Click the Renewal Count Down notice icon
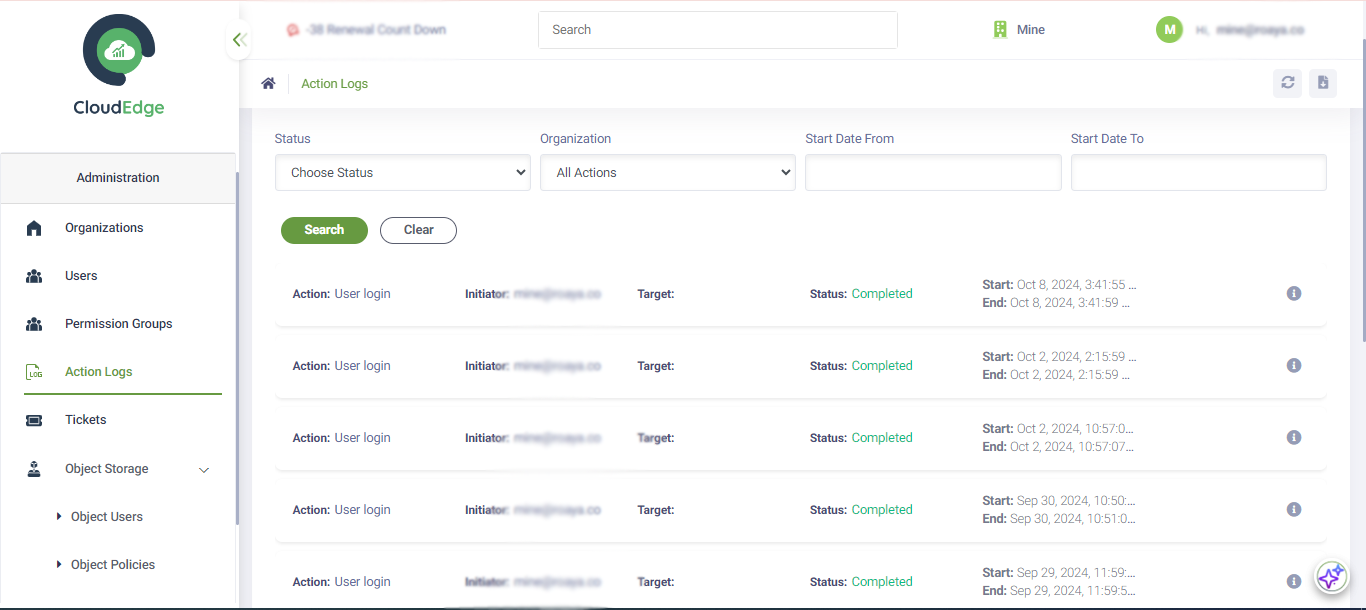The height and width of the screenshot is (610, 1366). [293, 30]
